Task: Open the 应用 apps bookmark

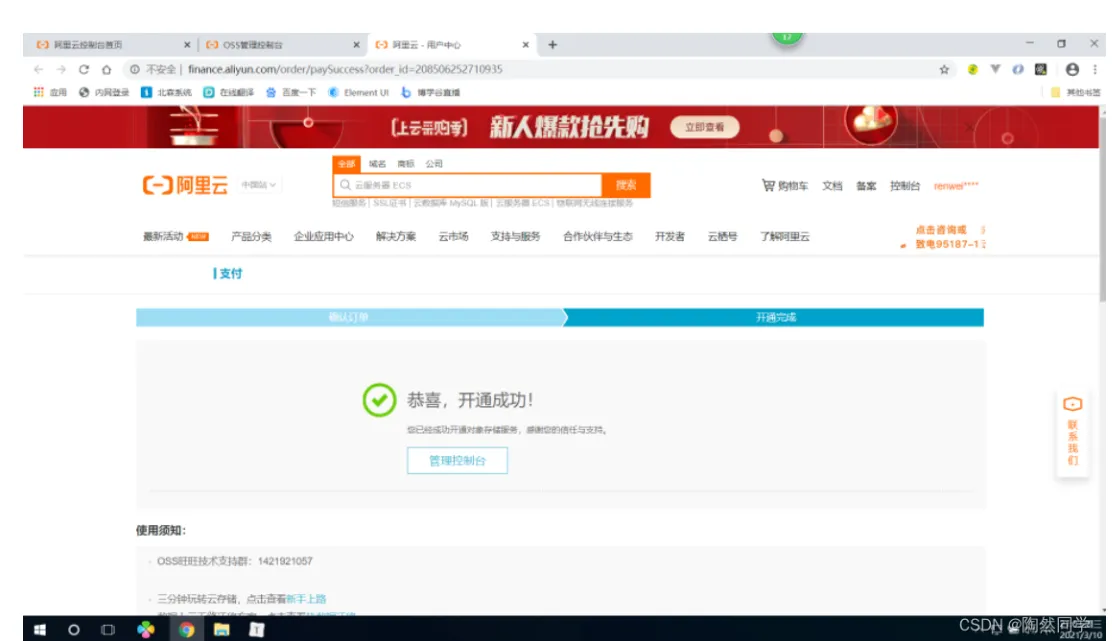Action: point(50,92)
